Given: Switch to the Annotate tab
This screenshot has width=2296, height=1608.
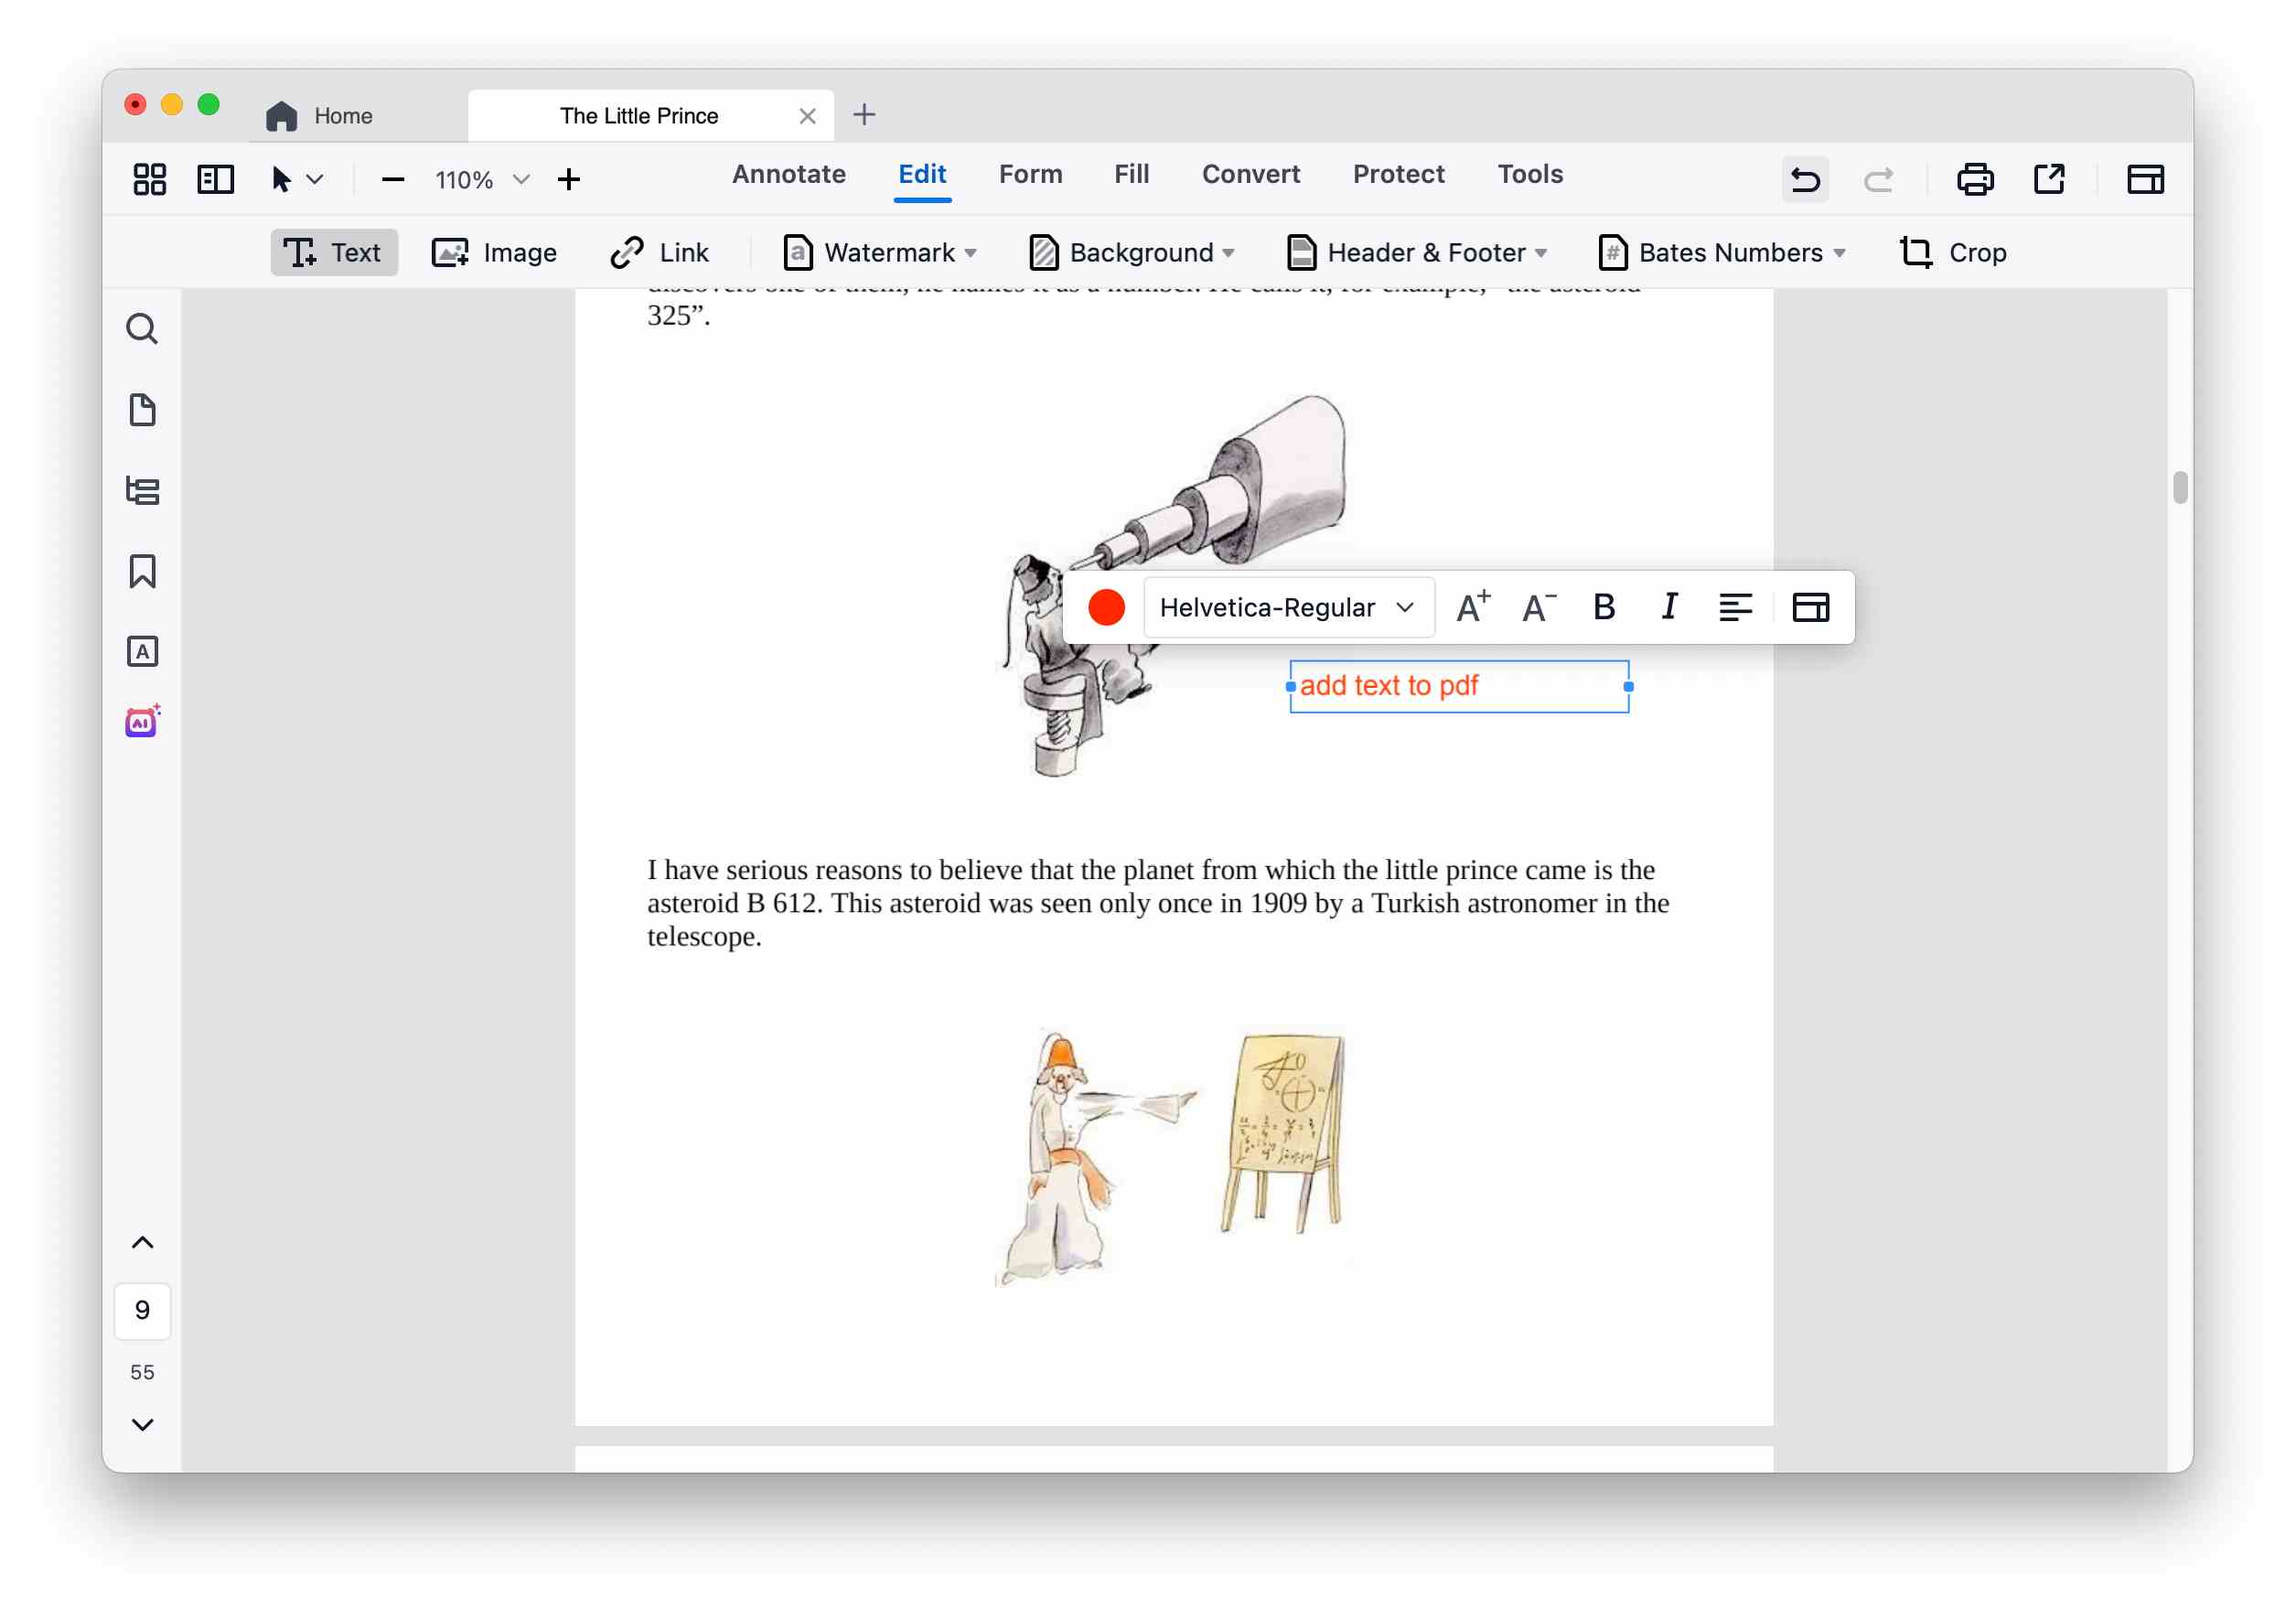Looking at the screenshot, I should coord(789,174).
